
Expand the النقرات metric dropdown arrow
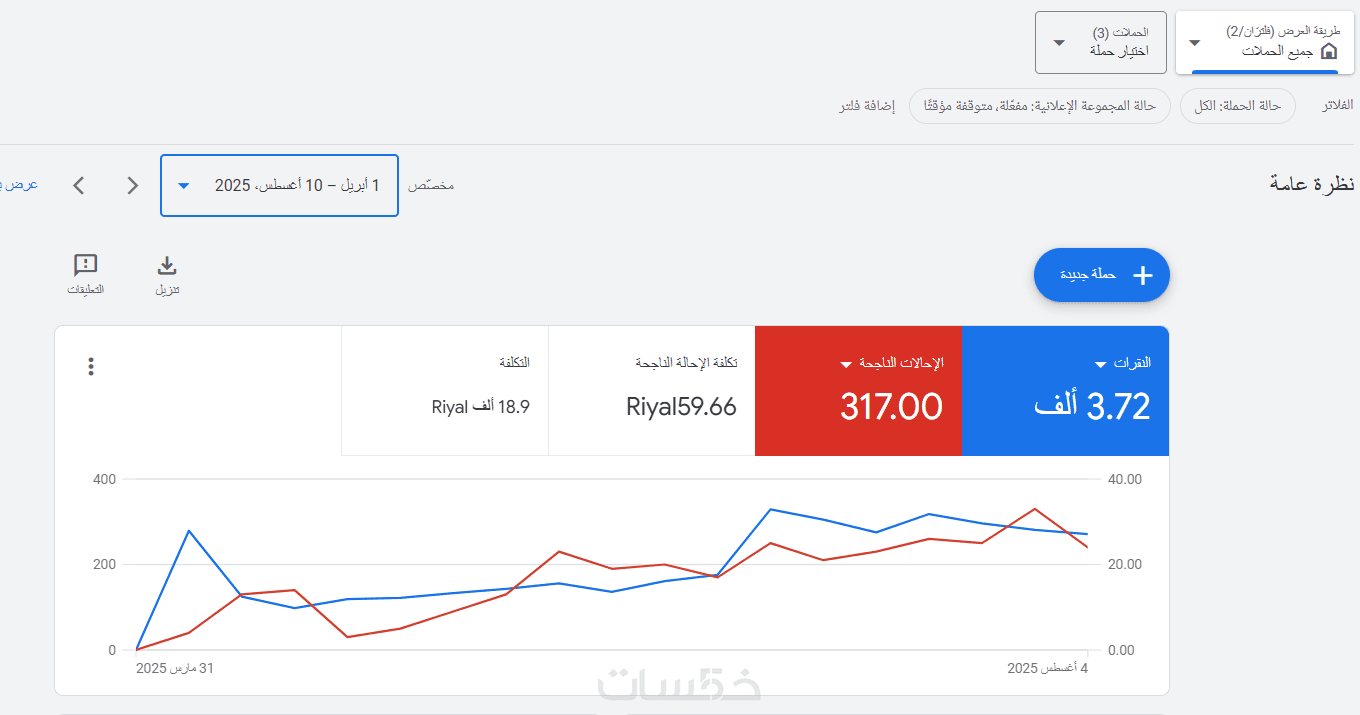tap(1101, 364)
